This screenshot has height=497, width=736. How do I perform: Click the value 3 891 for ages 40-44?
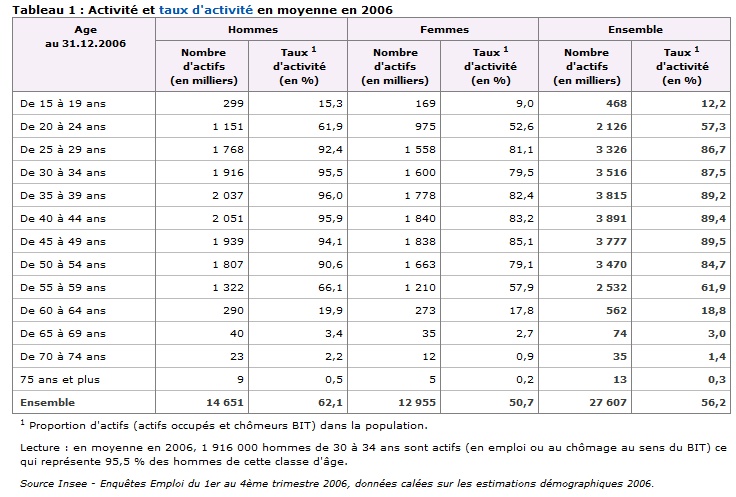tap(612, 219)
